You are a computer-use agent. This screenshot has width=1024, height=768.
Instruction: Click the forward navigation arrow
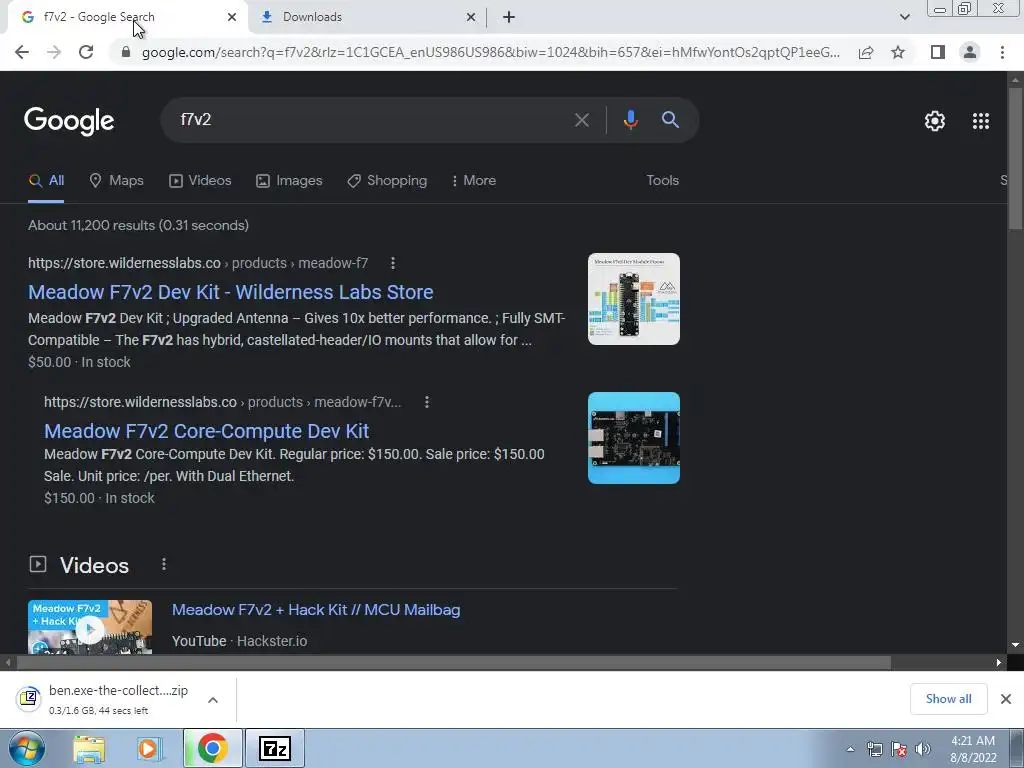[54, 52]
